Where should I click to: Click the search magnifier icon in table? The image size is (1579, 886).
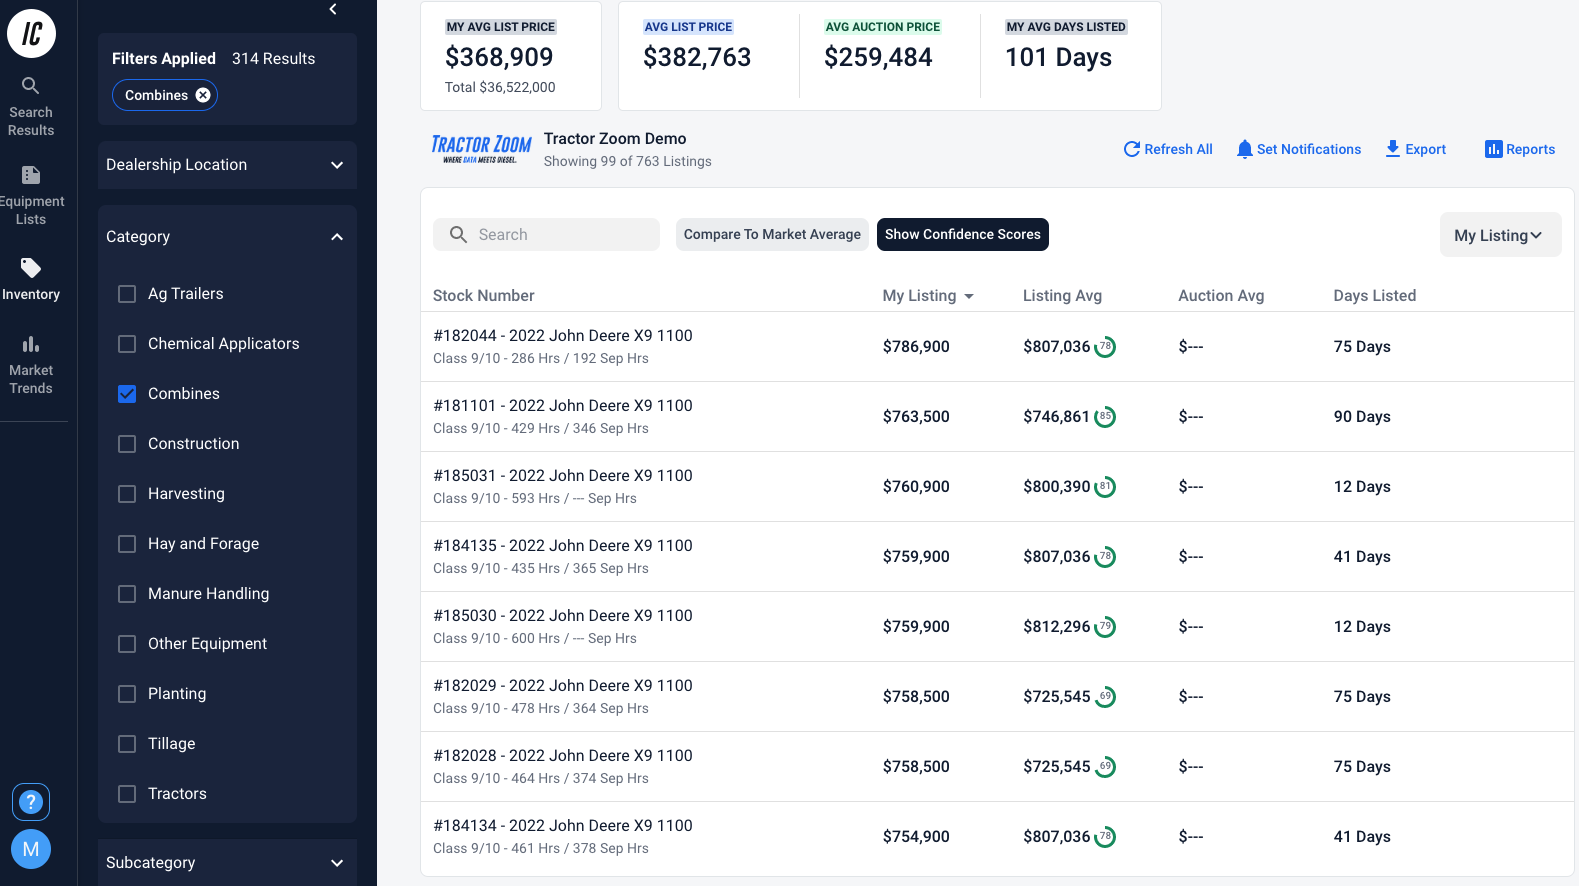pos(458,234)
